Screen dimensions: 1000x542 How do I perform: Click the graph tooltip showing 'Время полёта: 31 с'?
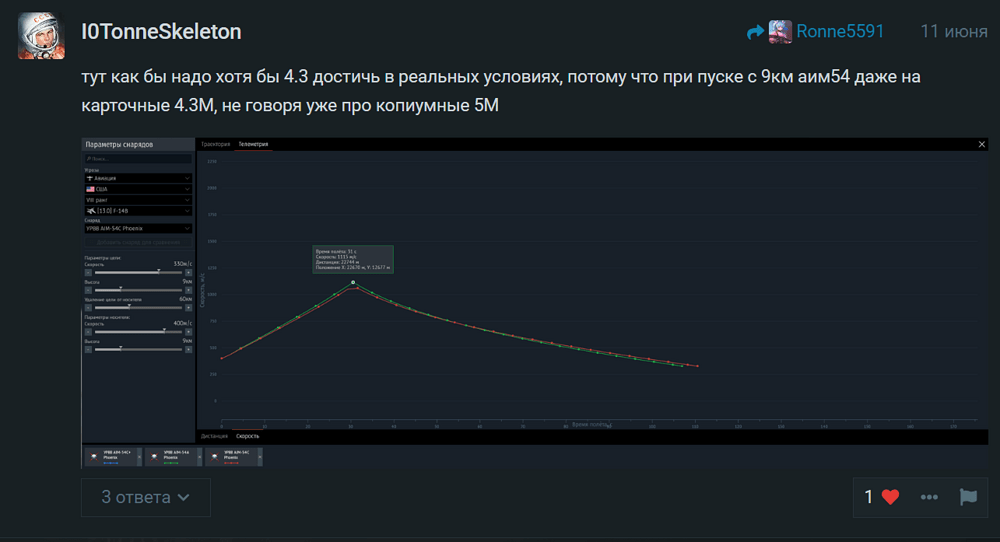coord(353,260)
